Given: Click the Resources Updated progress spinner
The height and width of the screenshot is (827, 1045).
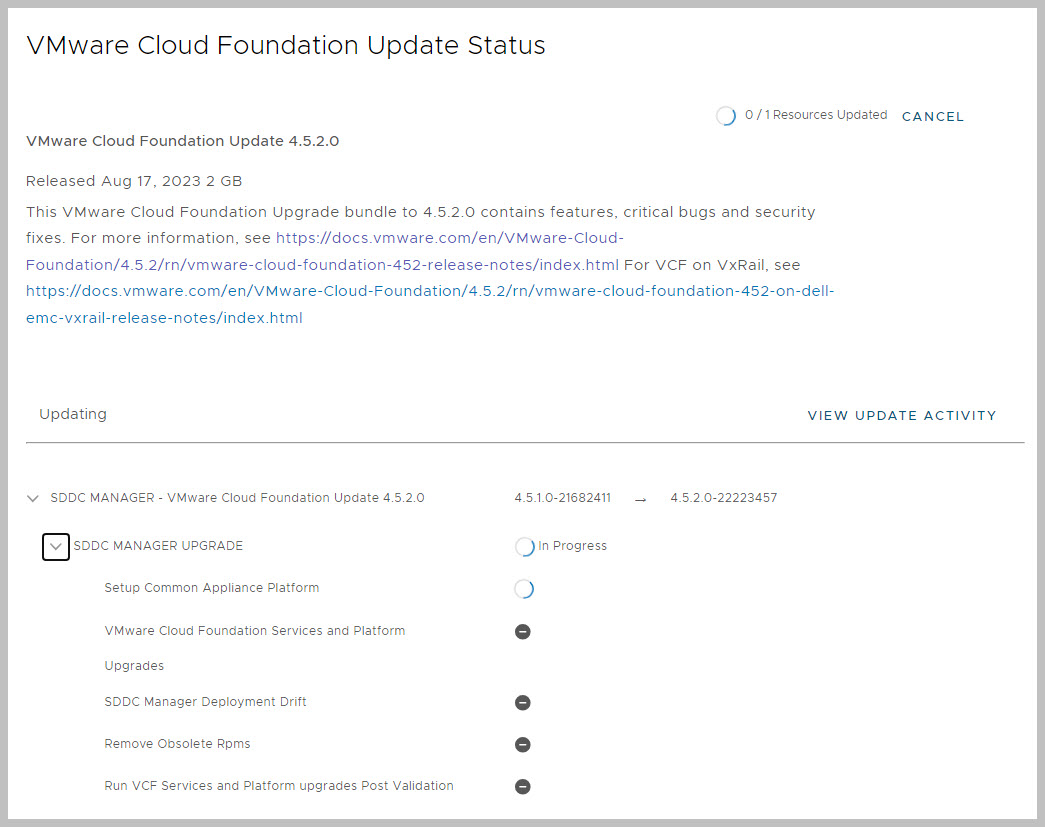Looking at the screenshot, I should tap(726, 116).
